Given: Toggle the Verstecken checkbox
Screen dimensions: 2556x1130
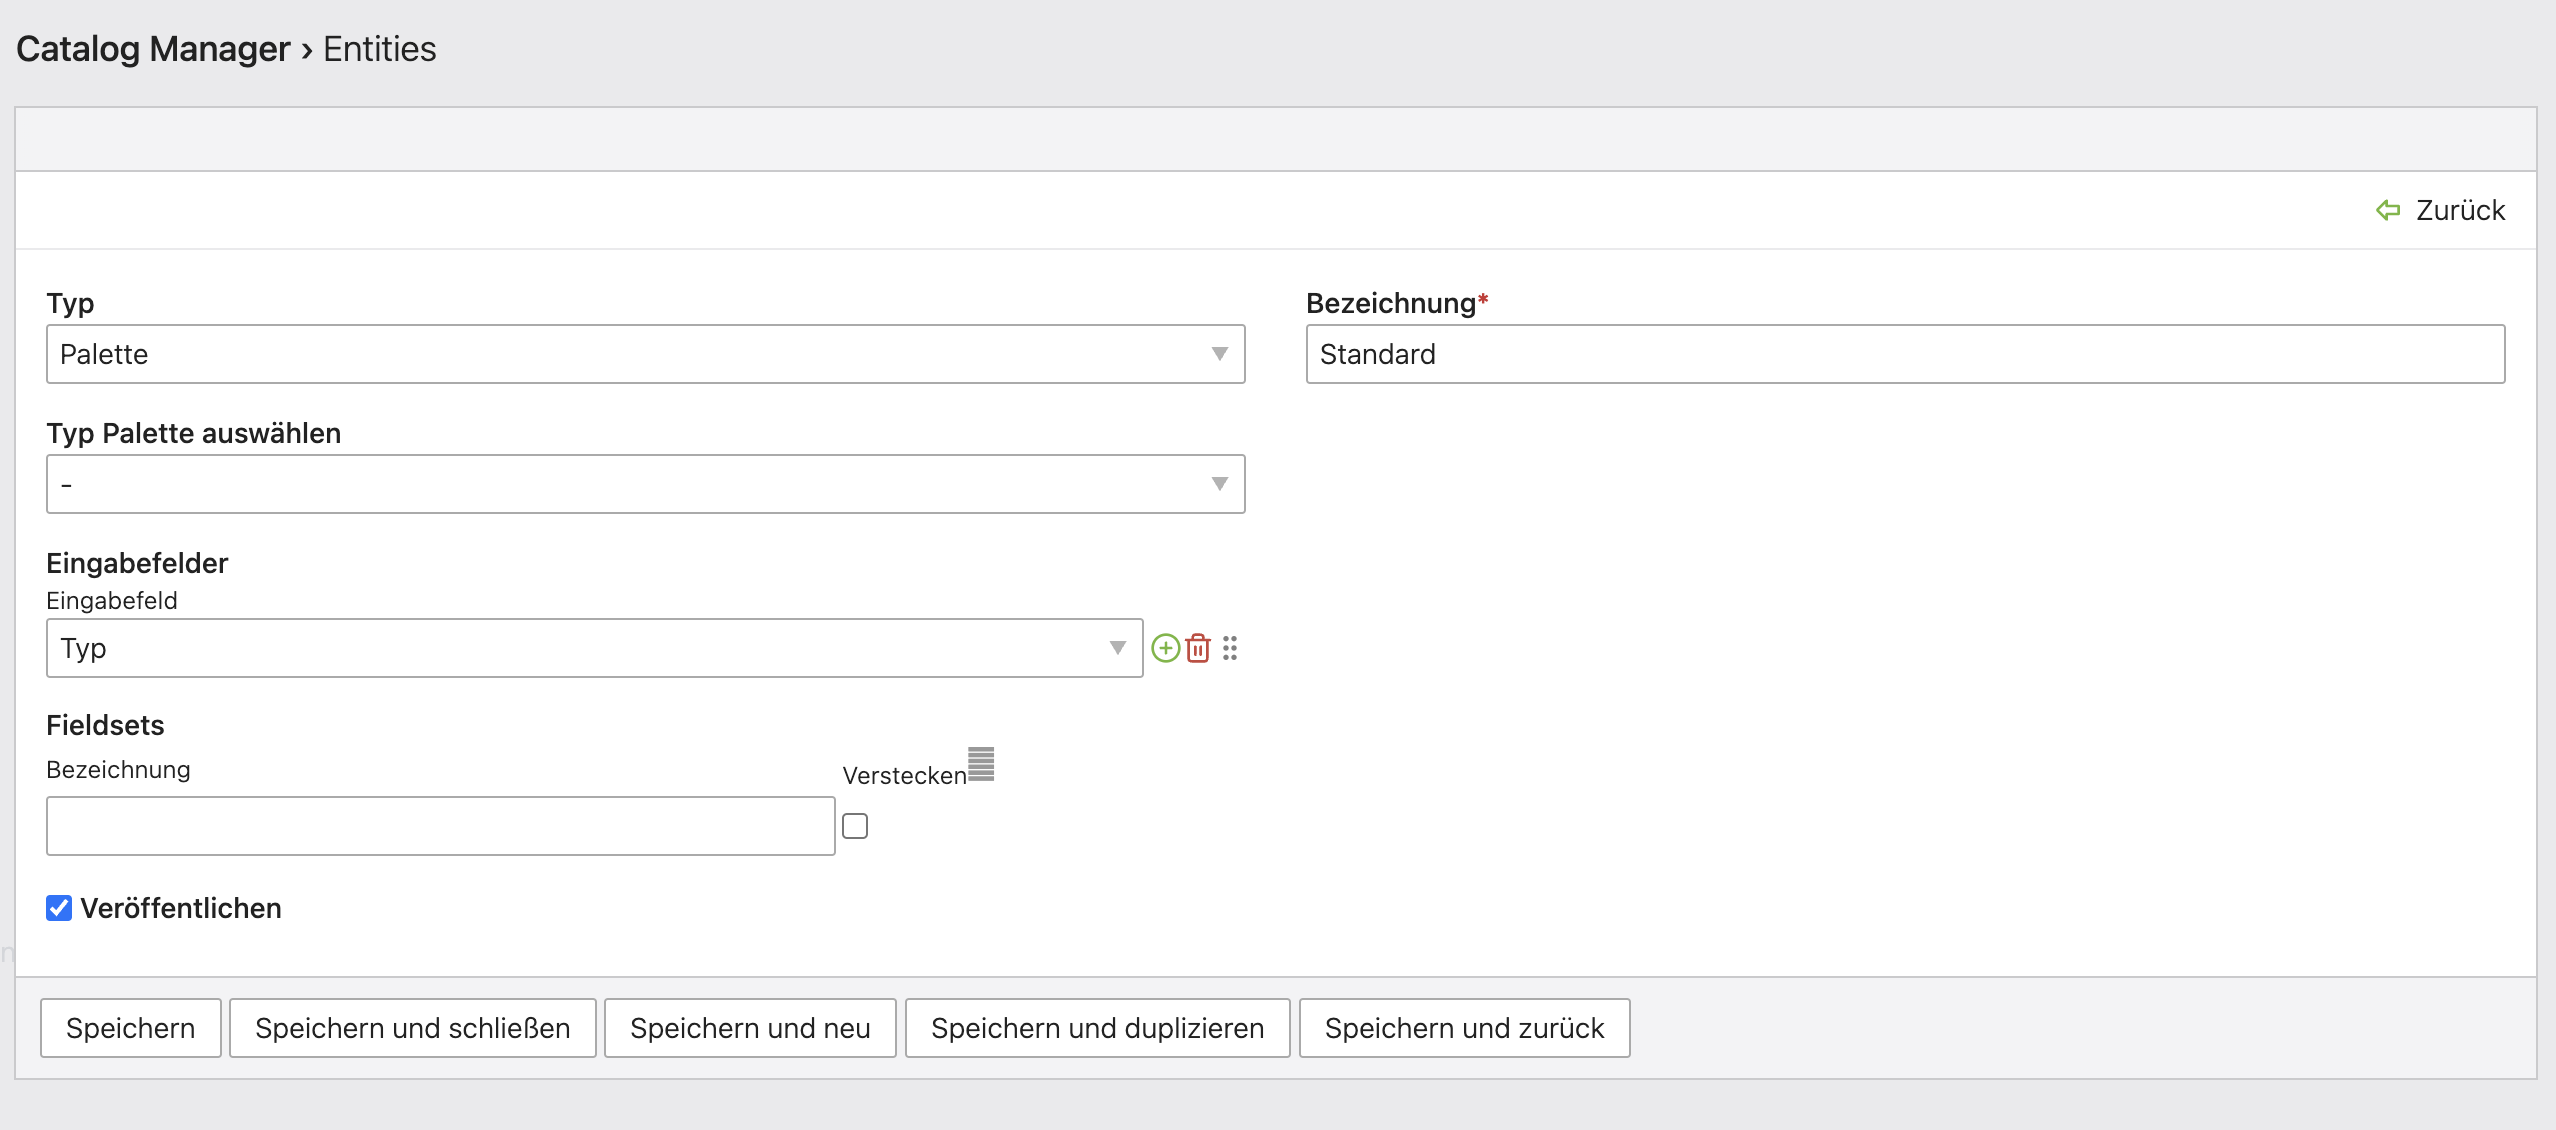Looking at the screenshot, I should pos(855,826).
